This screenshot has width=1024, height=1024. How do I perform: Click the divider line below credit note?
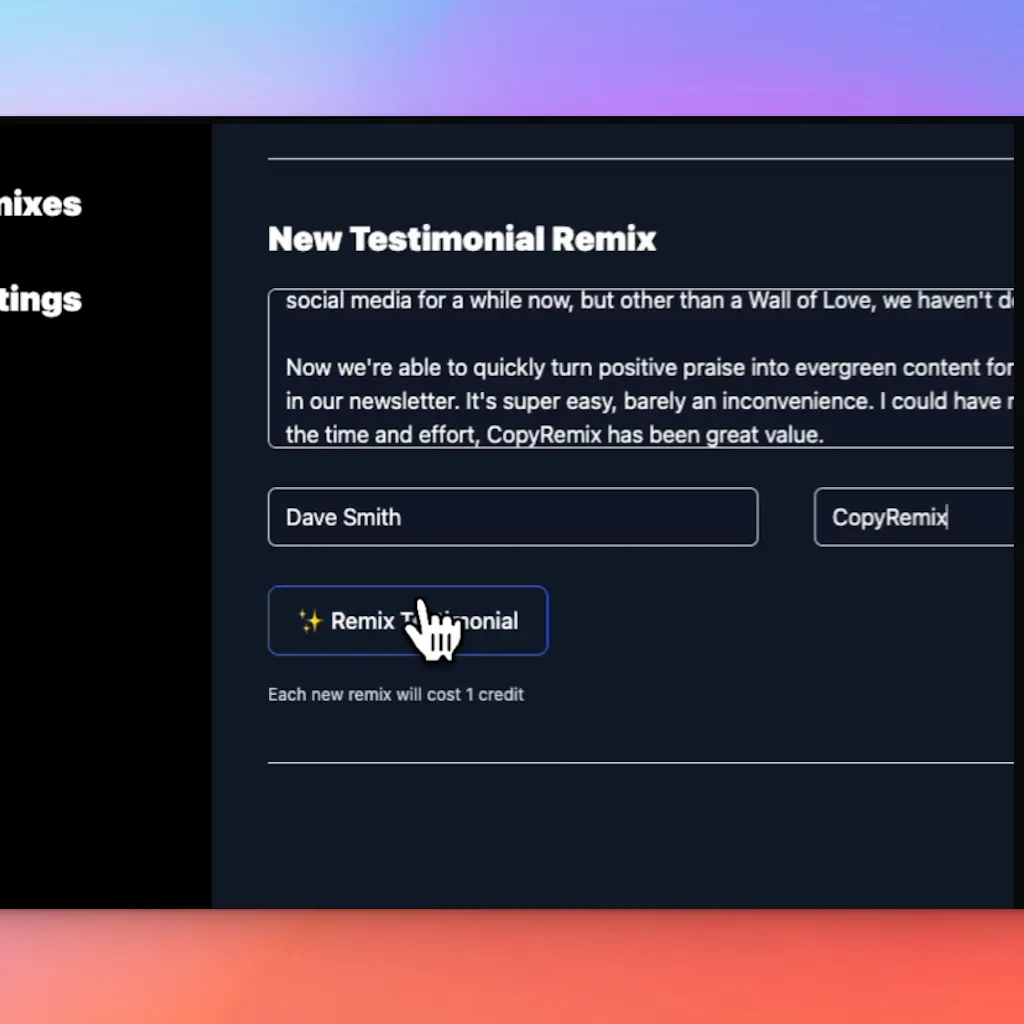[640, 763]
